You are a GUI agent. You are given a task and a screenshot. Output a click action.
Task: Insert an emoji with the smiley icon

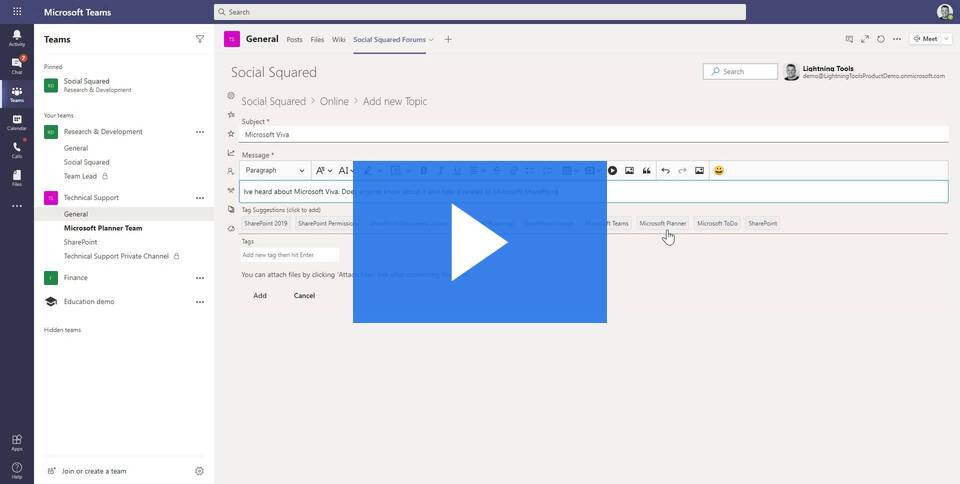pyautogui.click(x=719, y=171)
